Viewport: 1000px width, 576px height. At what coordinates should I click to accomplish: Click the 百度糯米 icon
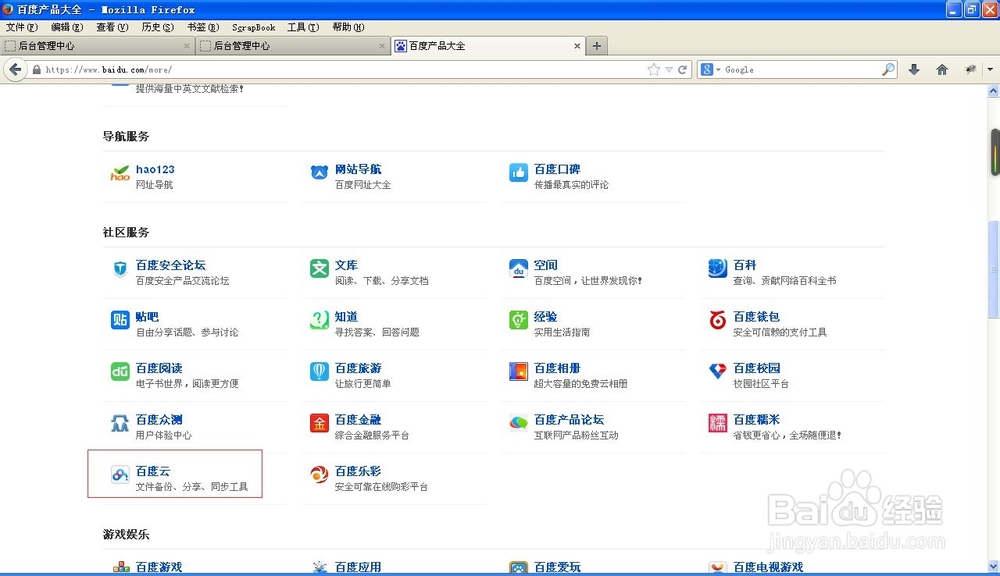[717, 423]
